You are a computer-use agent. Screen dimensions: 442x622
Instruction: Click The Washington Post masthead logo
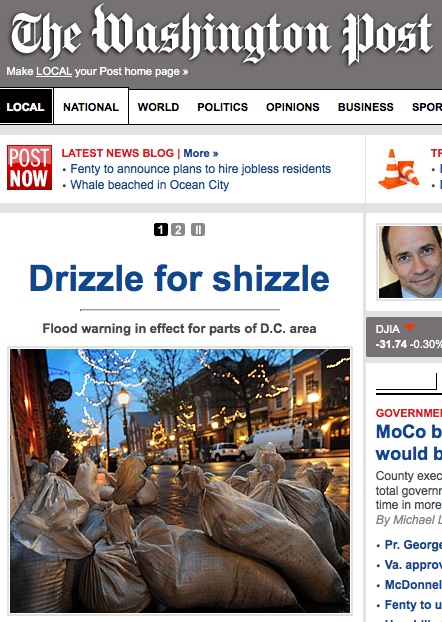coord(222,34)
